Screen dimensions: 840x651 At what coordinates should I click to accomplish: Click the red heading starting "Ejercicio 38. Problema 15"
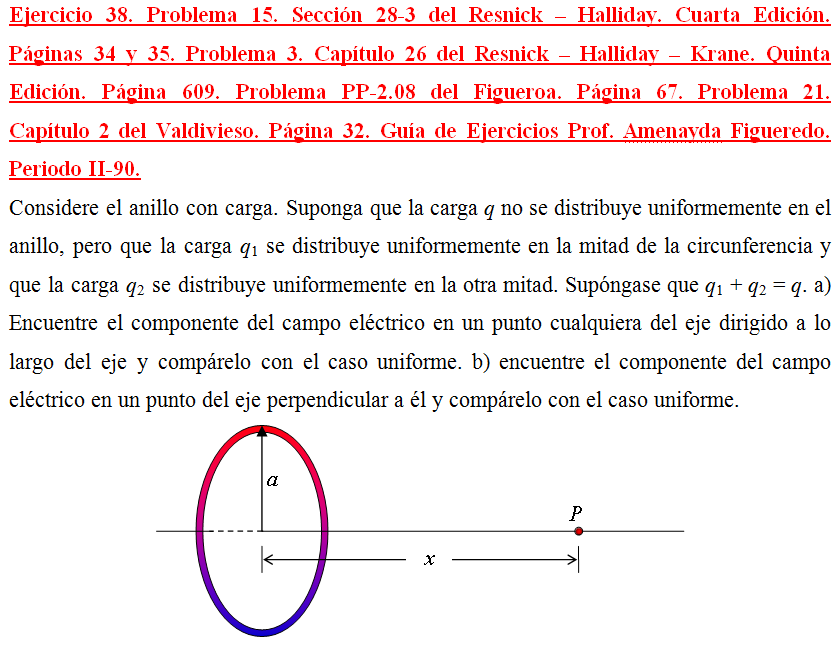(419, 92)
